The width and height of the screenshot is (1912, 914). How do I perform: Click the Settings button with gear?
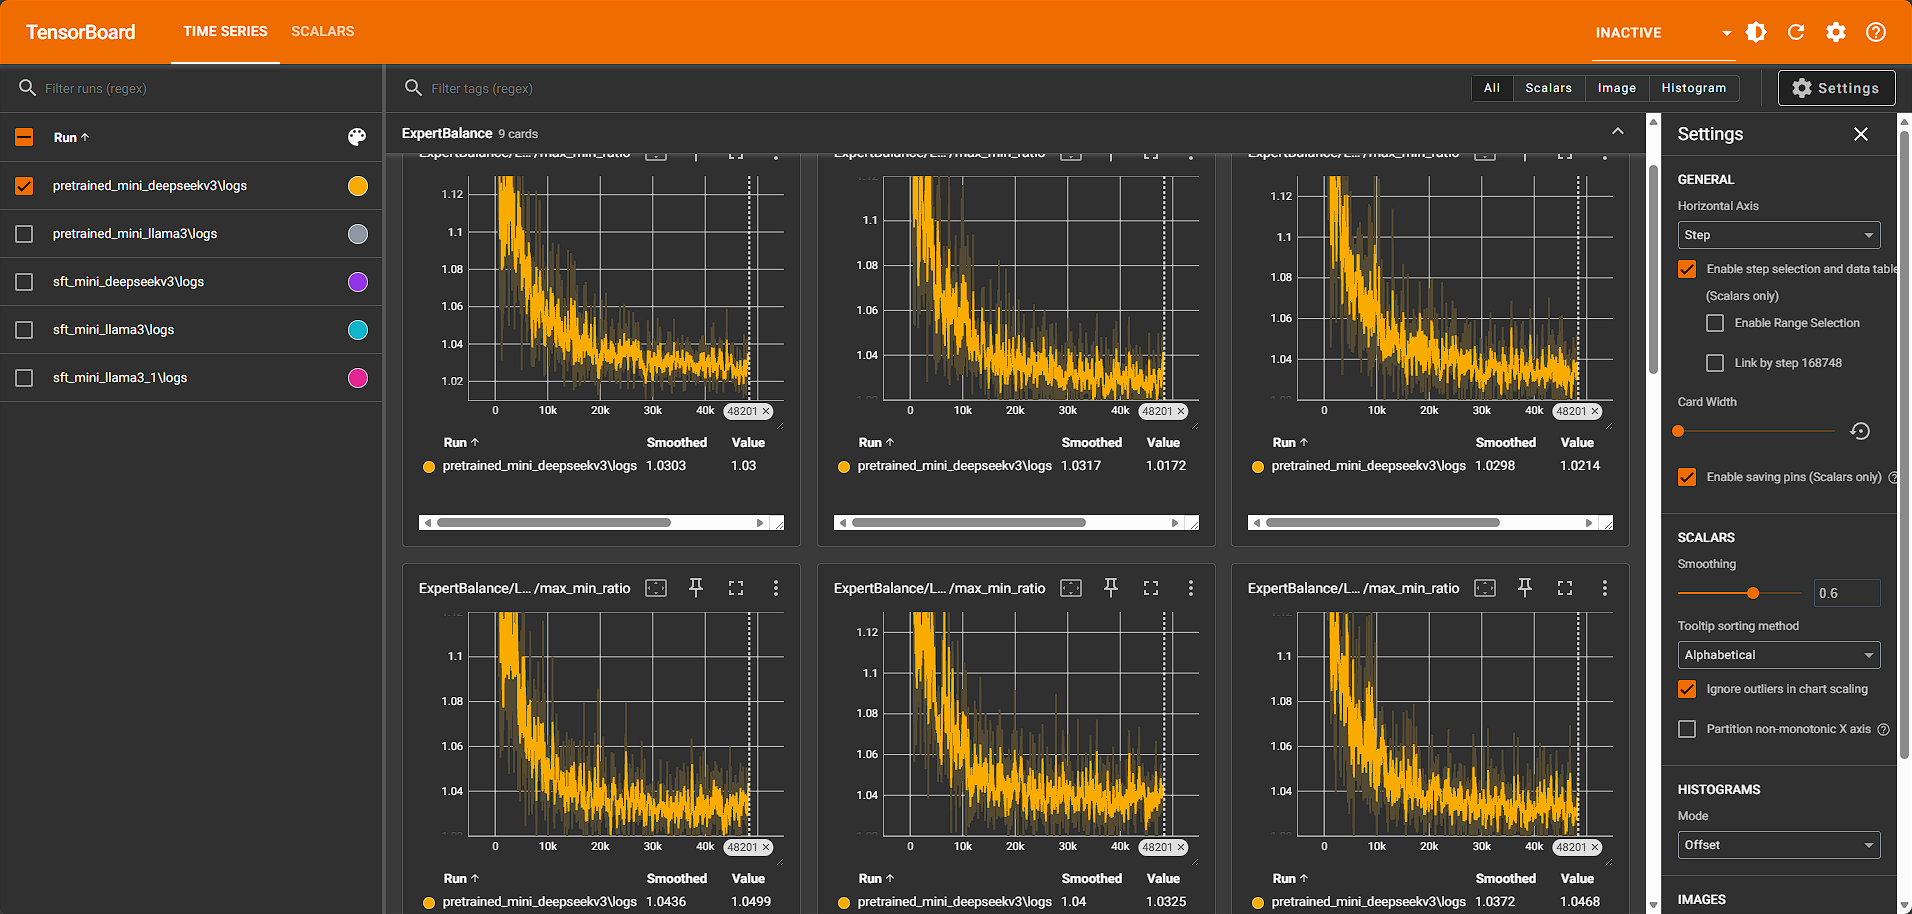[x=1836, y=88]
